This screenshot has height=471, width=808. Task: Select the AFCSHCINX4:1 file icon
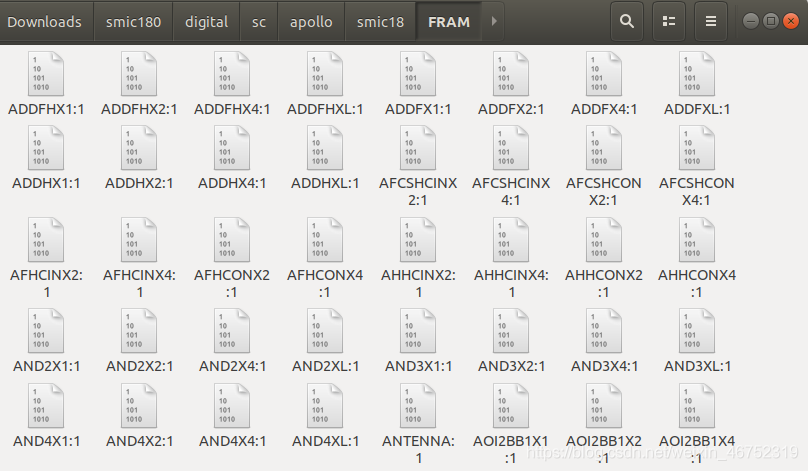click(x=511, y=148)
